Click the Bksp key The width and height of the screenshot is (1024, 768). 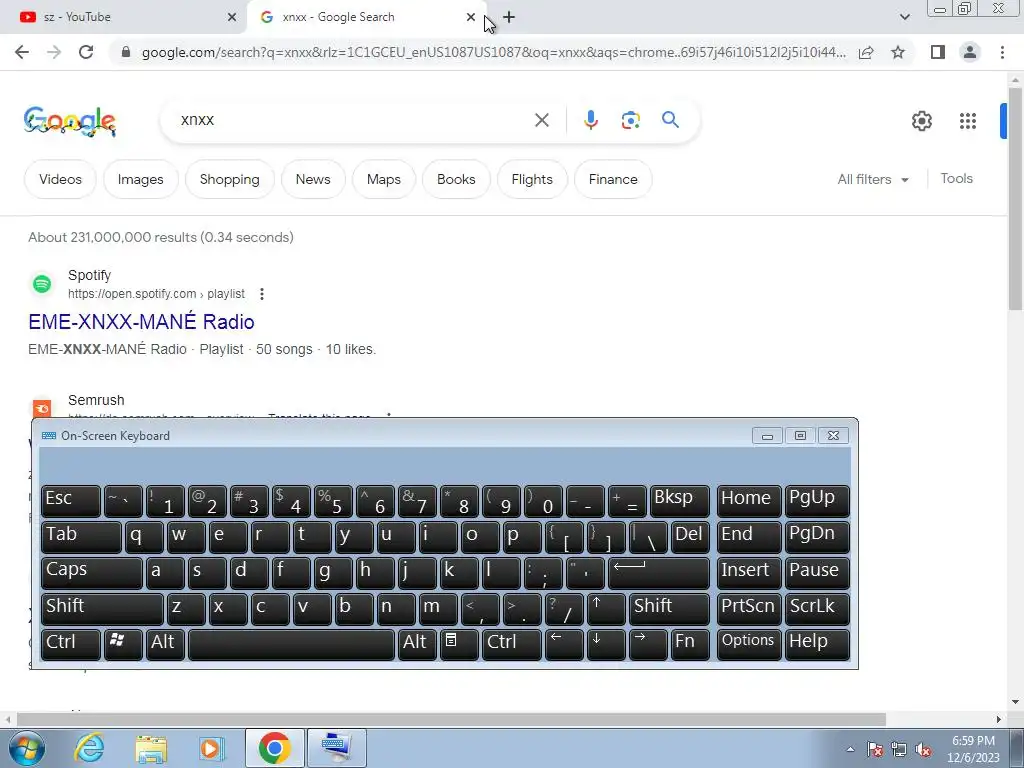(x=680, y=500)
